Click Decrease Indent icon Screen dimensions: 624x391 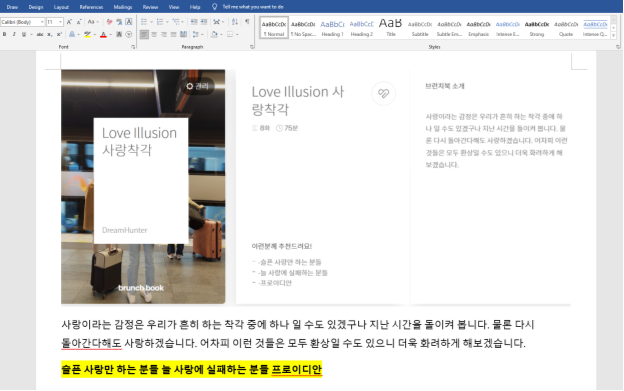[194, 22]
